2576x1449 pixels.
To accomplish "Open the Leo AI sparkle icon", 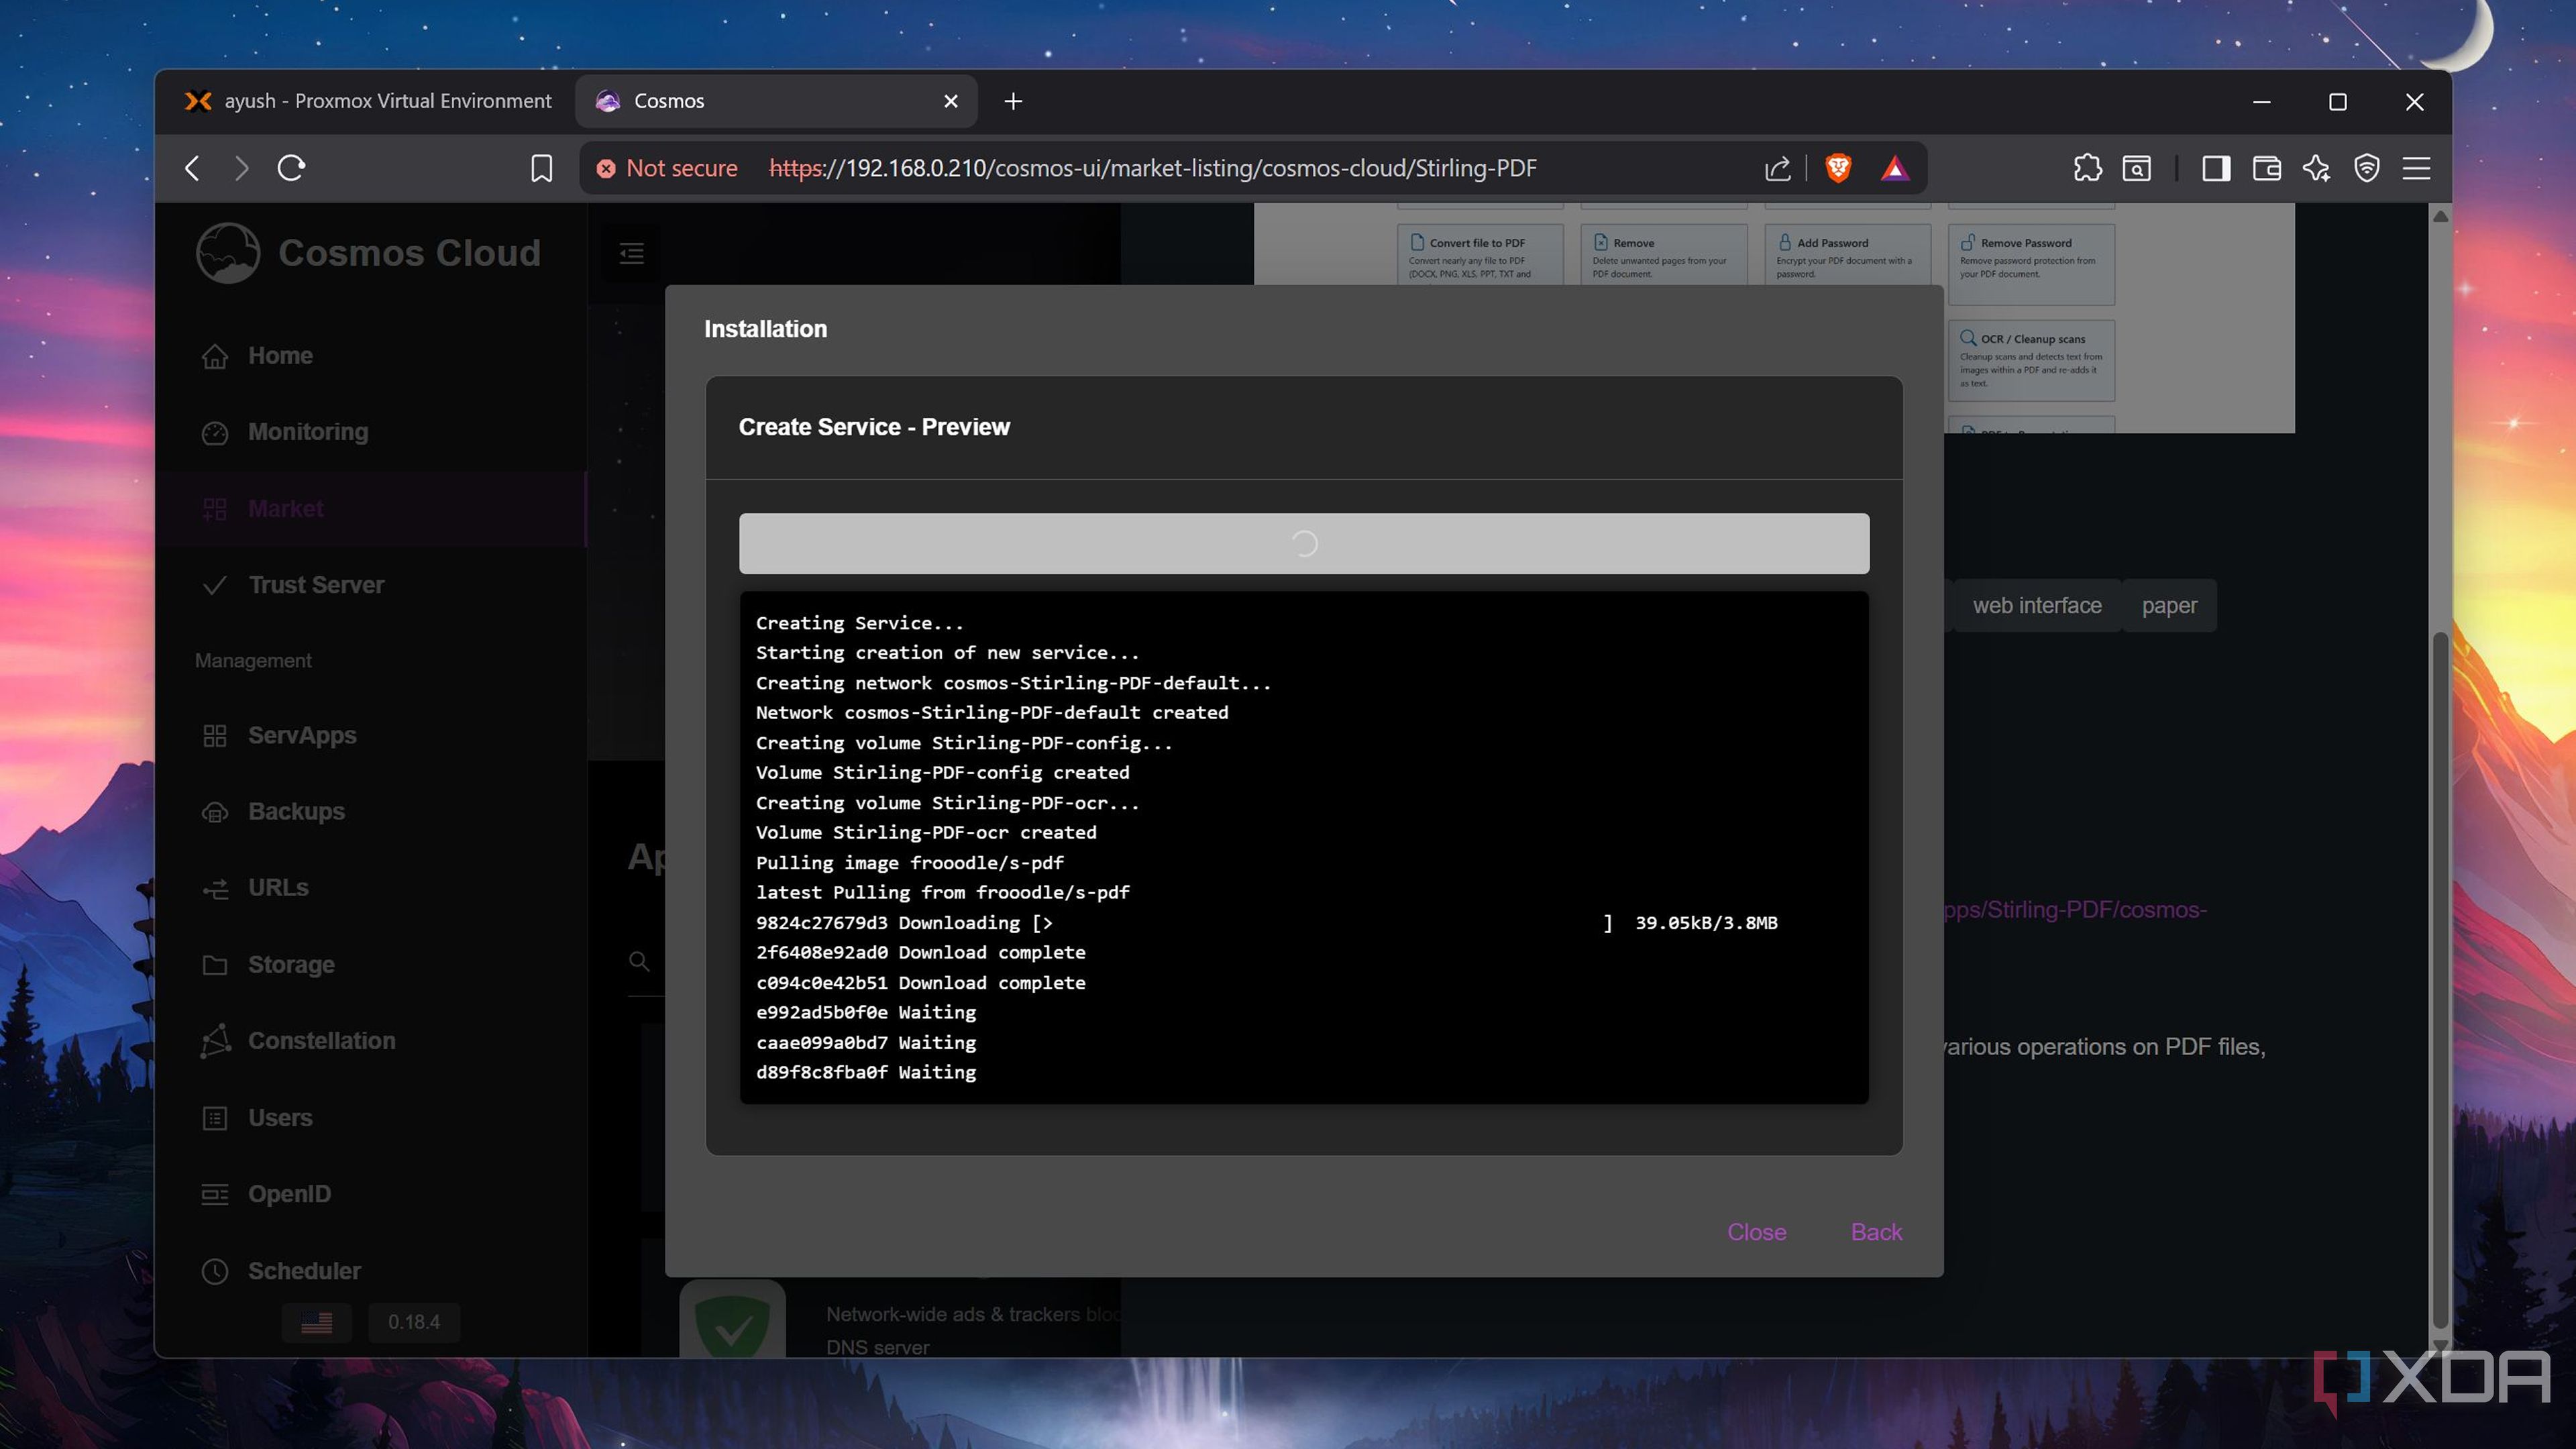I will coord(2316,168).
